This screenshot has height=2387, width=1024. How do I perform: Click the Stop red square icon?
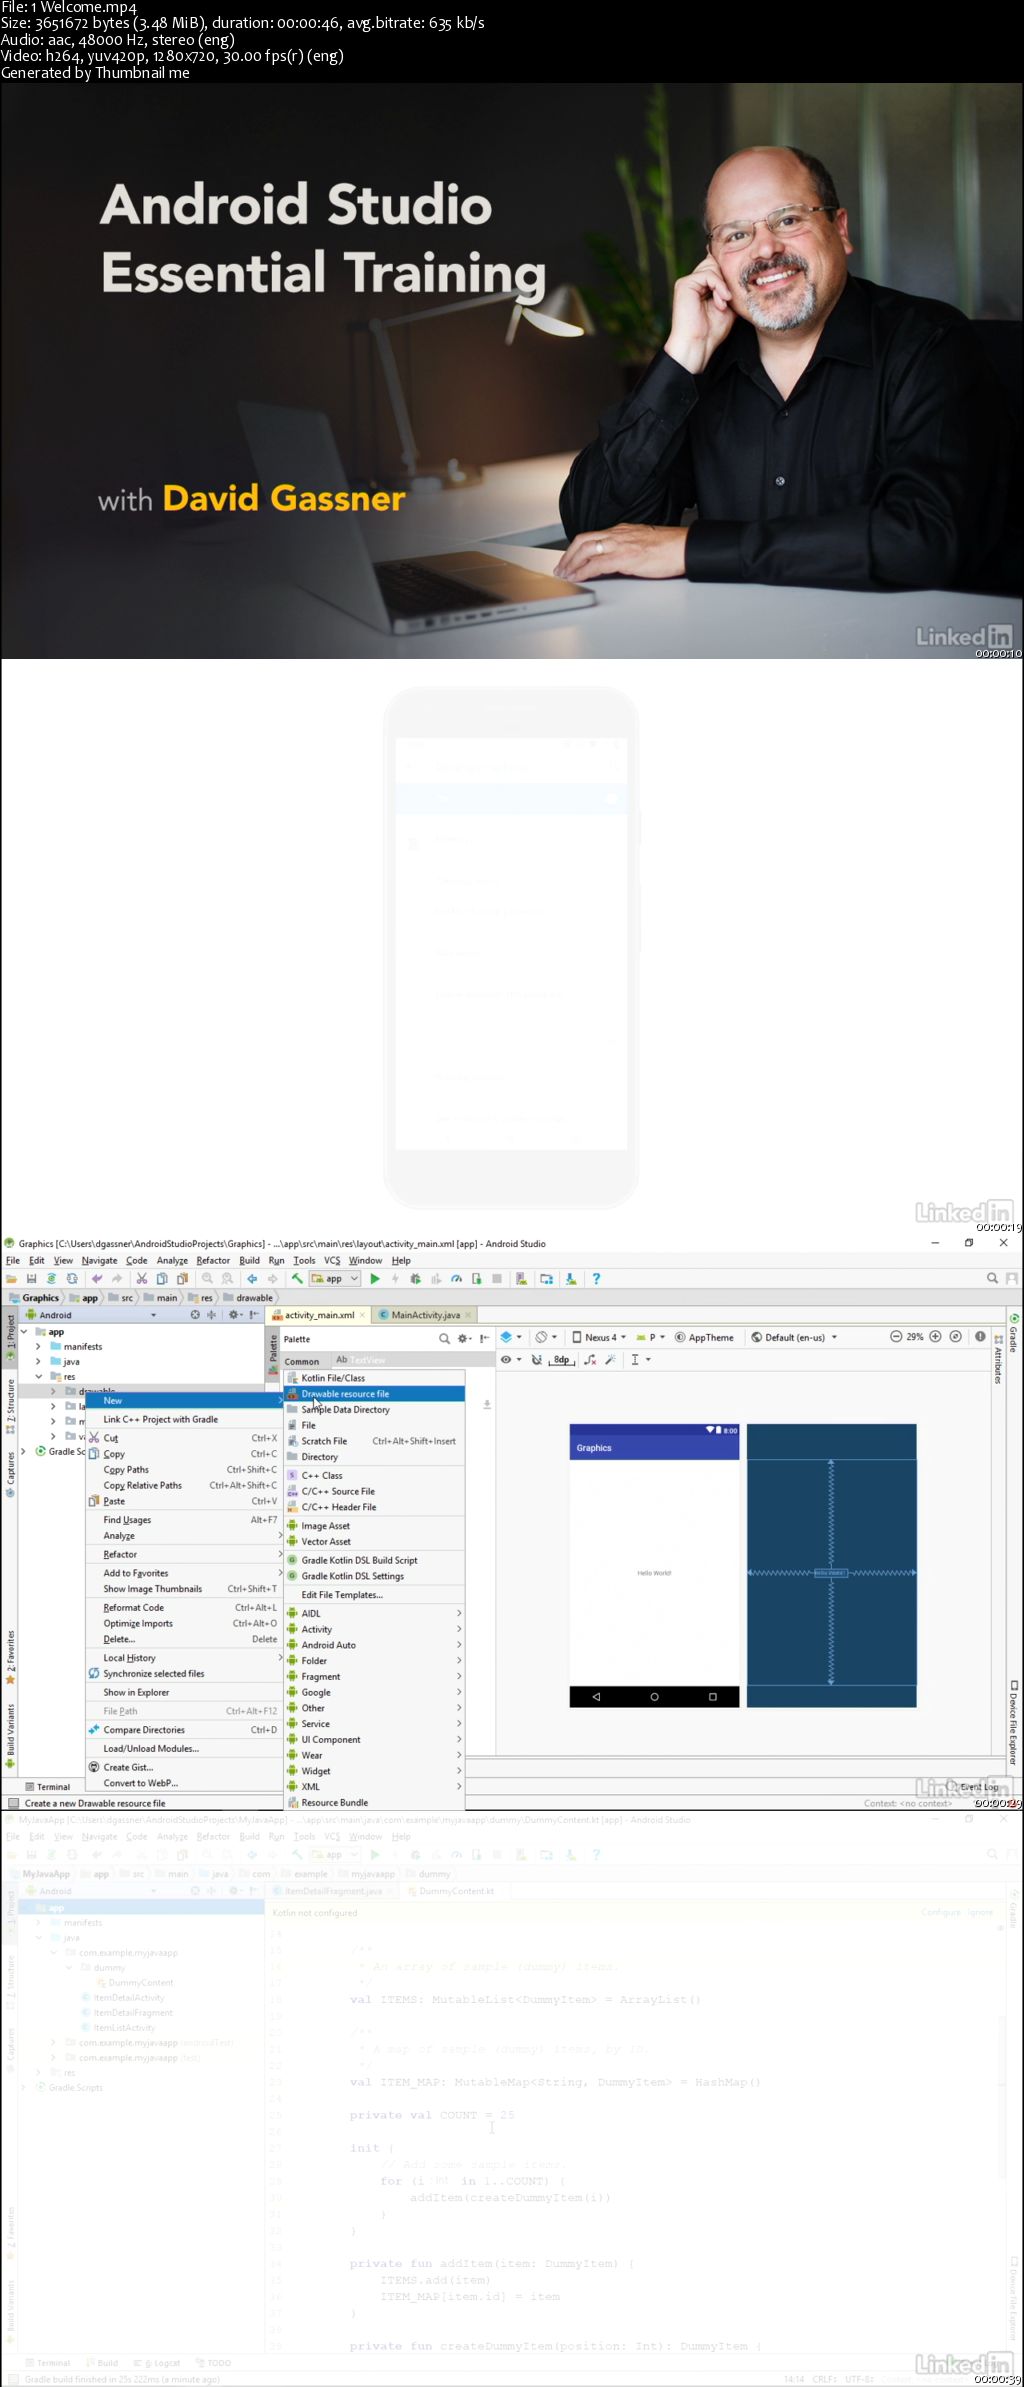[x=496, y=1278]
